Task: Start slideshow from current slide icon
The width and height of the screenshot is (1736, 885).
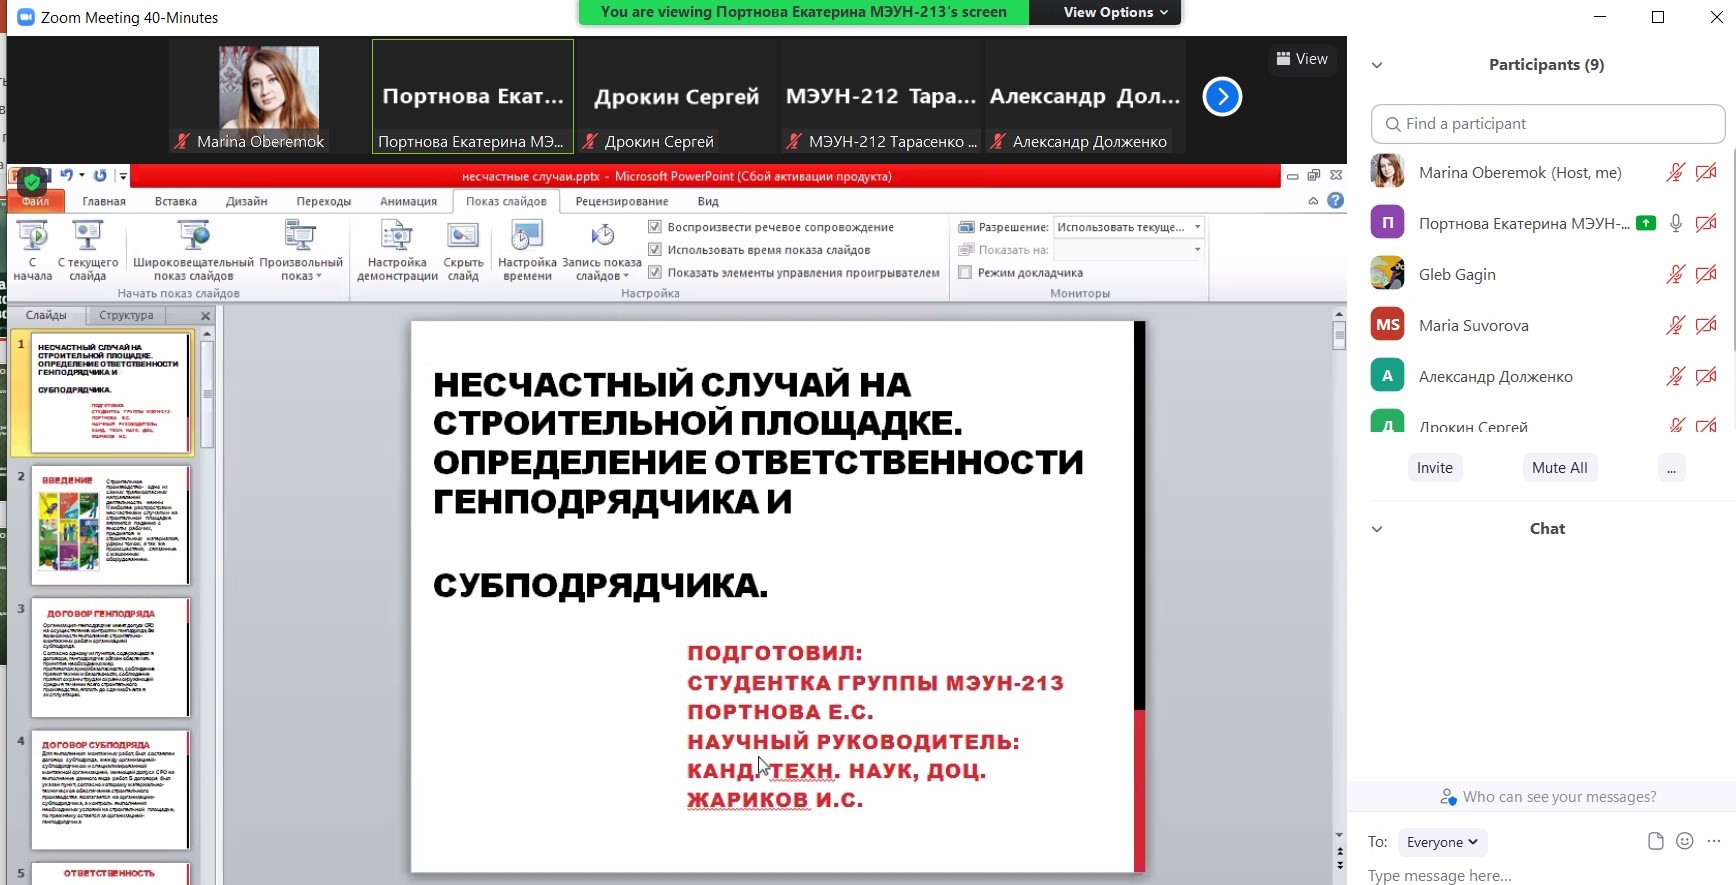Action: click(87, 237)
